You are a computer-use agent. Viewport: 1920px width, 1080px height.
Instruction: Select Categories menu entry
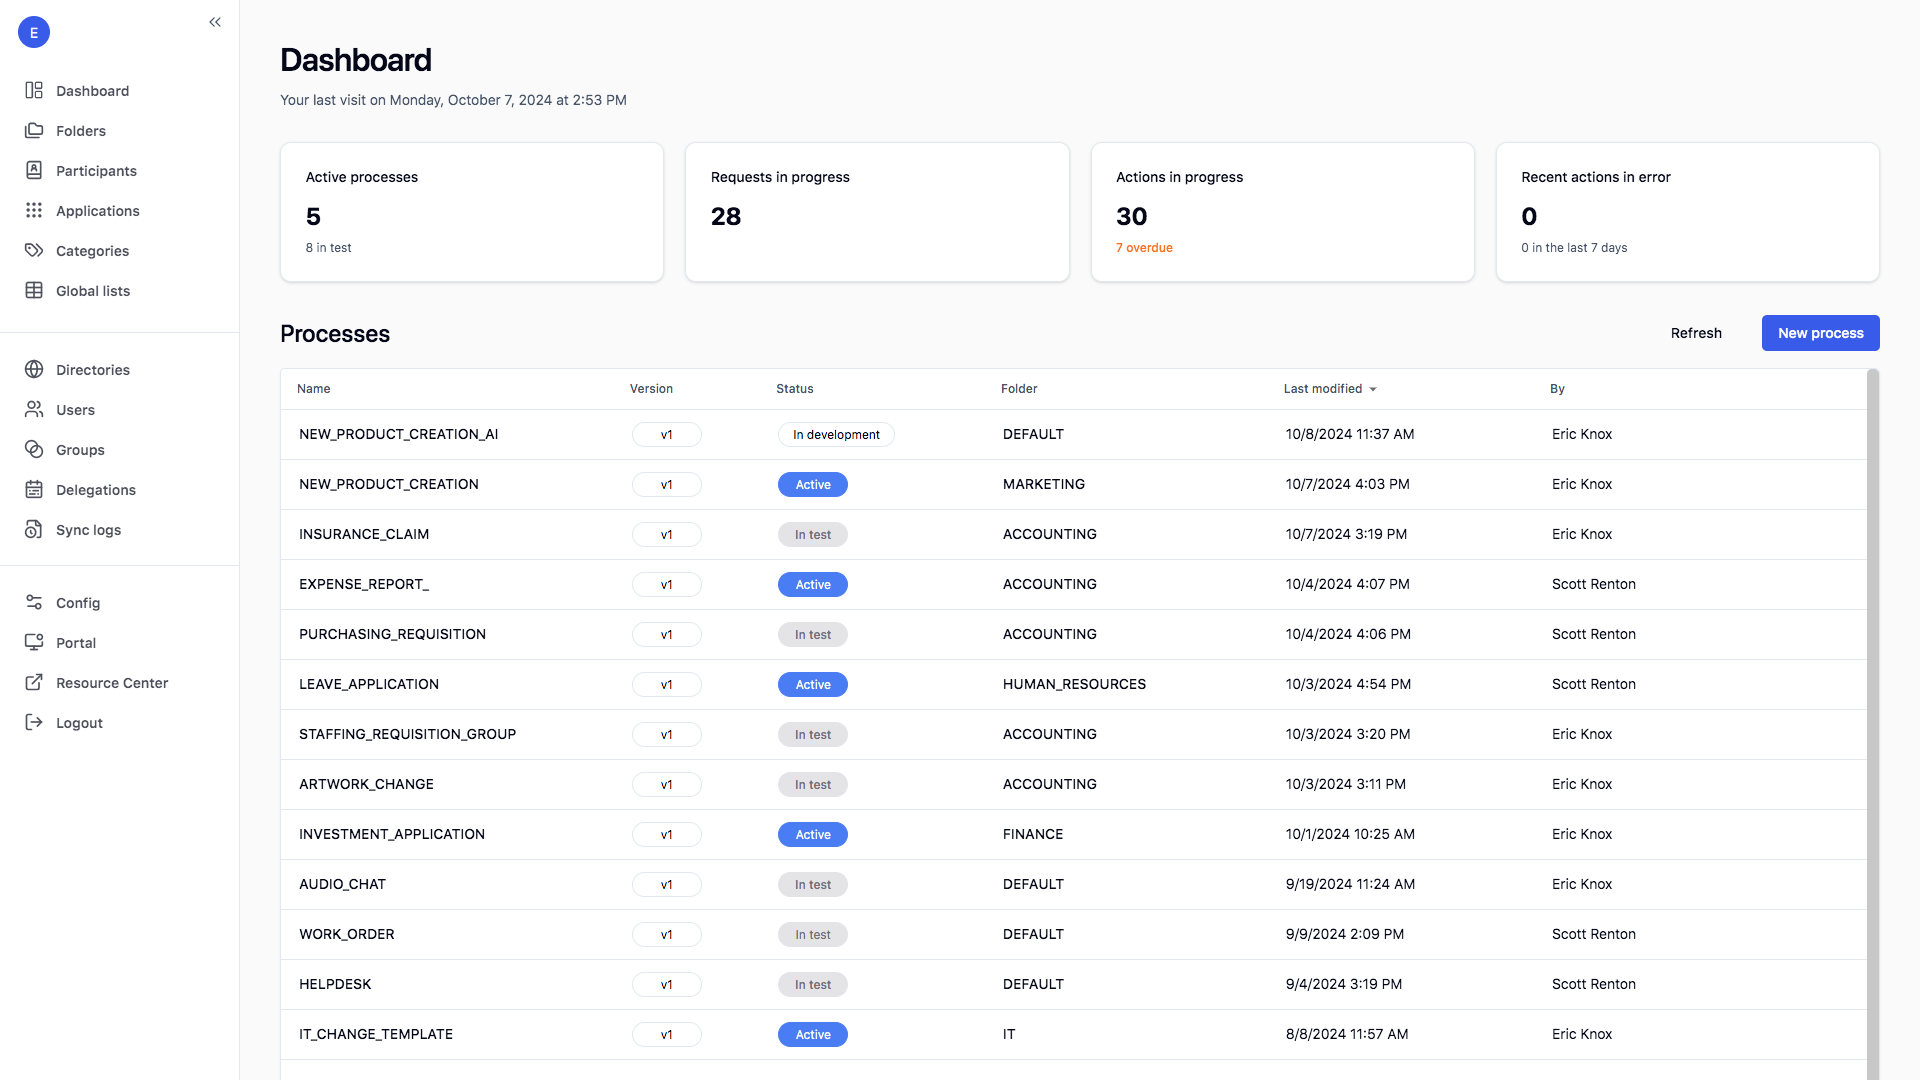coord(92,251)
